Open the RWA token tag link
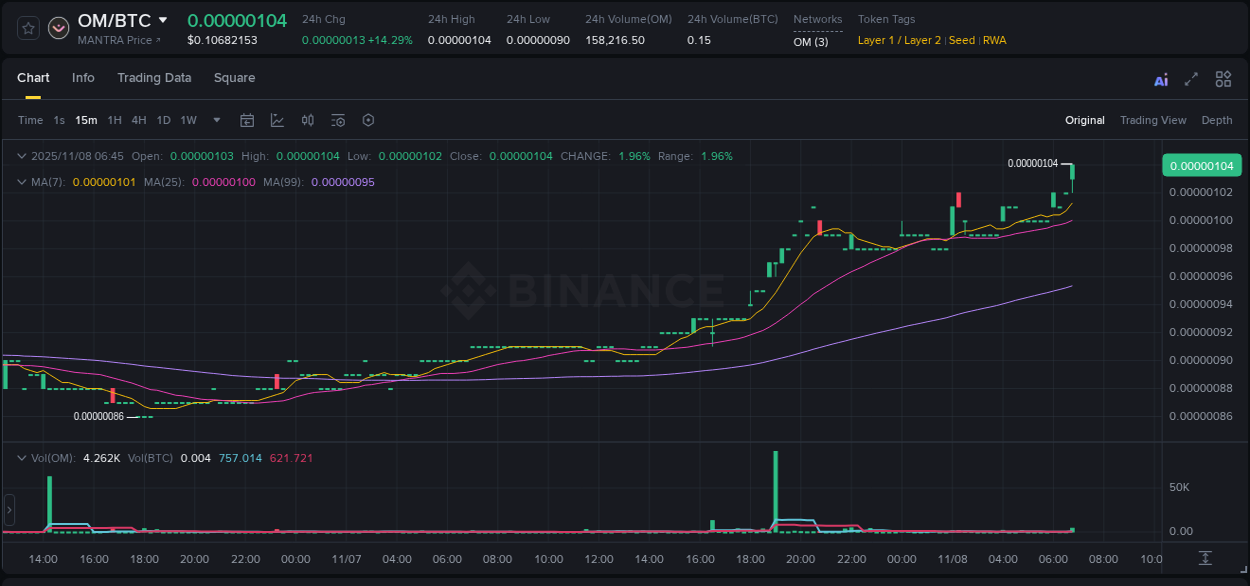The image size is (1250, 586). 994,40
